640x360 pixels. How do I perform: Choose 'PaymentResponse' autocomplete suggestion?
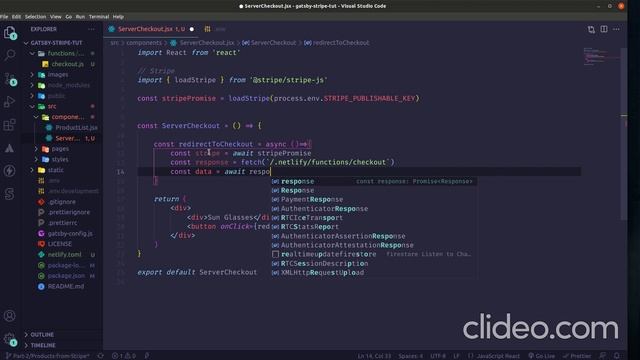[373, 200]
